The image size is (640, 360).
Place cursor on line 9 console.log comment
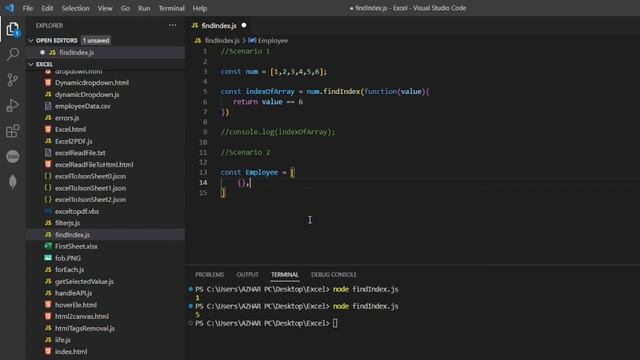point(278,132)
